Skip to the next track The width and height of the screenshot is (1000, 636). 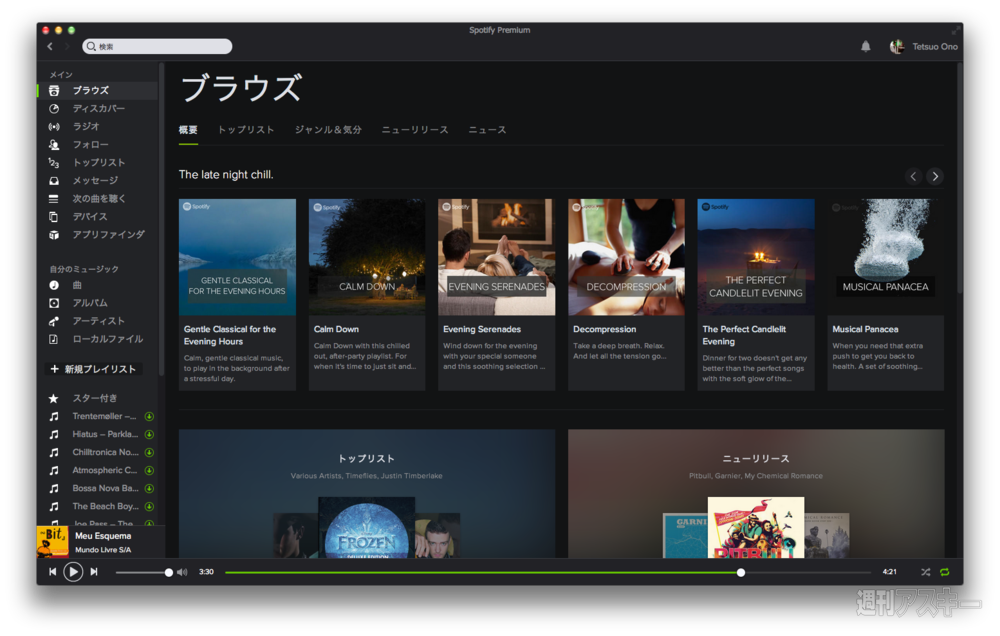(94, 572)
